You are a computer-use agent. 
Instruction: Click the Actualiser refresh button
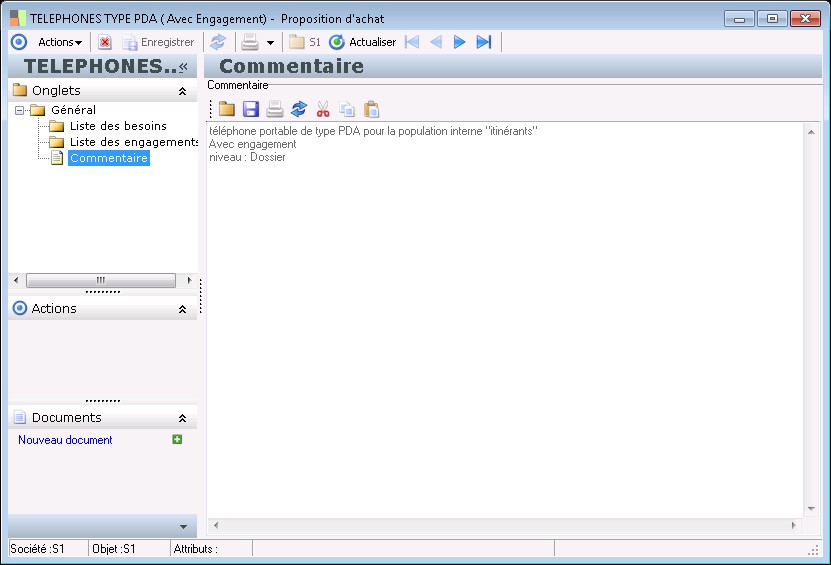[x=363, y=42]
